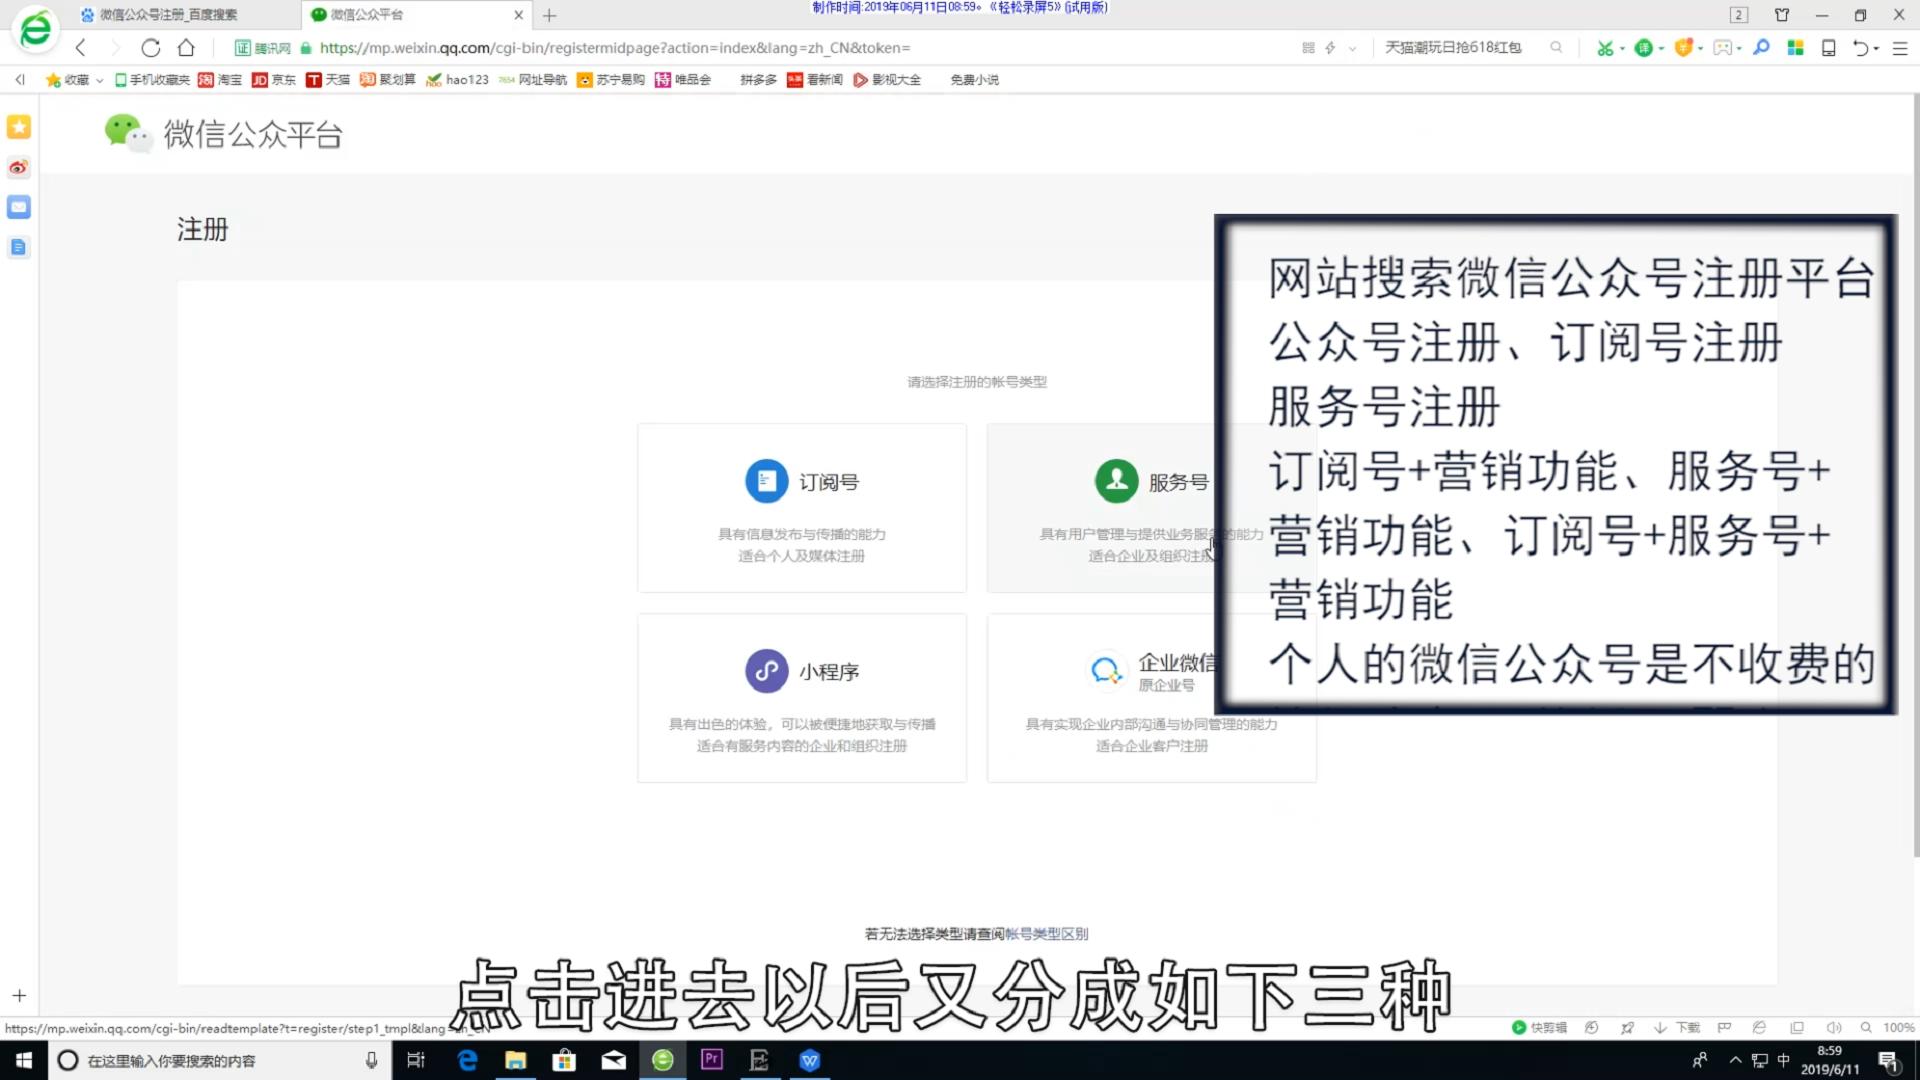Open the Windows Start menu
Image resolution: width=1920 pixels, height=1080 pixels.
(x=23, y=1060)
